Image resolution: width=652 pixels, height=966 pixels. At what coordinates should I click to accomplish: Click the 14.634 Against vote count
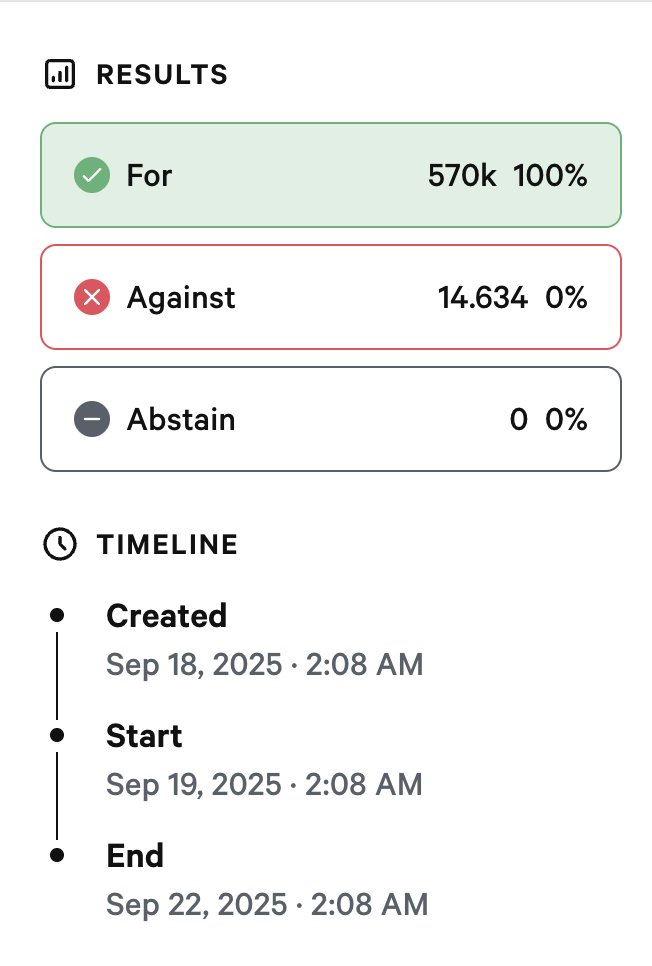click(482, 297)
